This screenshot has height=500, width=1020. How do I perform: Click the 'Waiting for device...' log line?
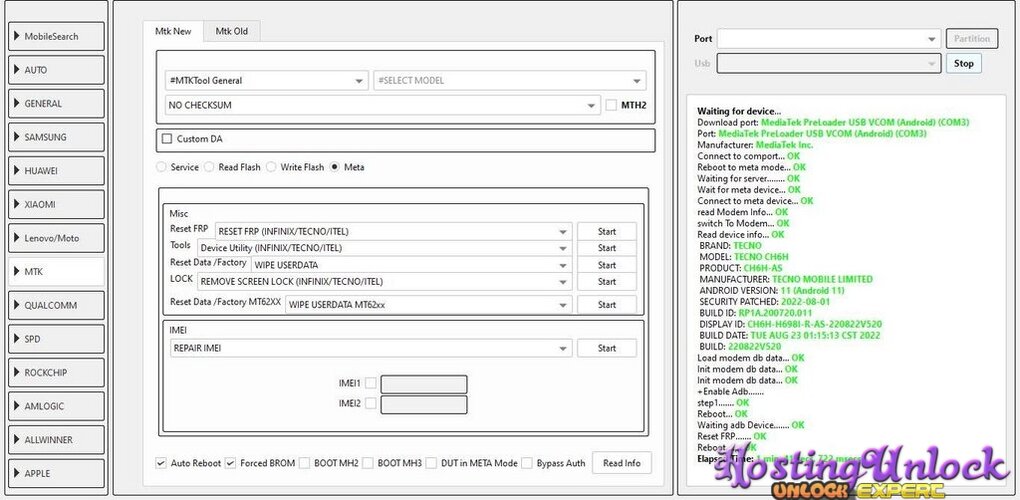[739, 111]
